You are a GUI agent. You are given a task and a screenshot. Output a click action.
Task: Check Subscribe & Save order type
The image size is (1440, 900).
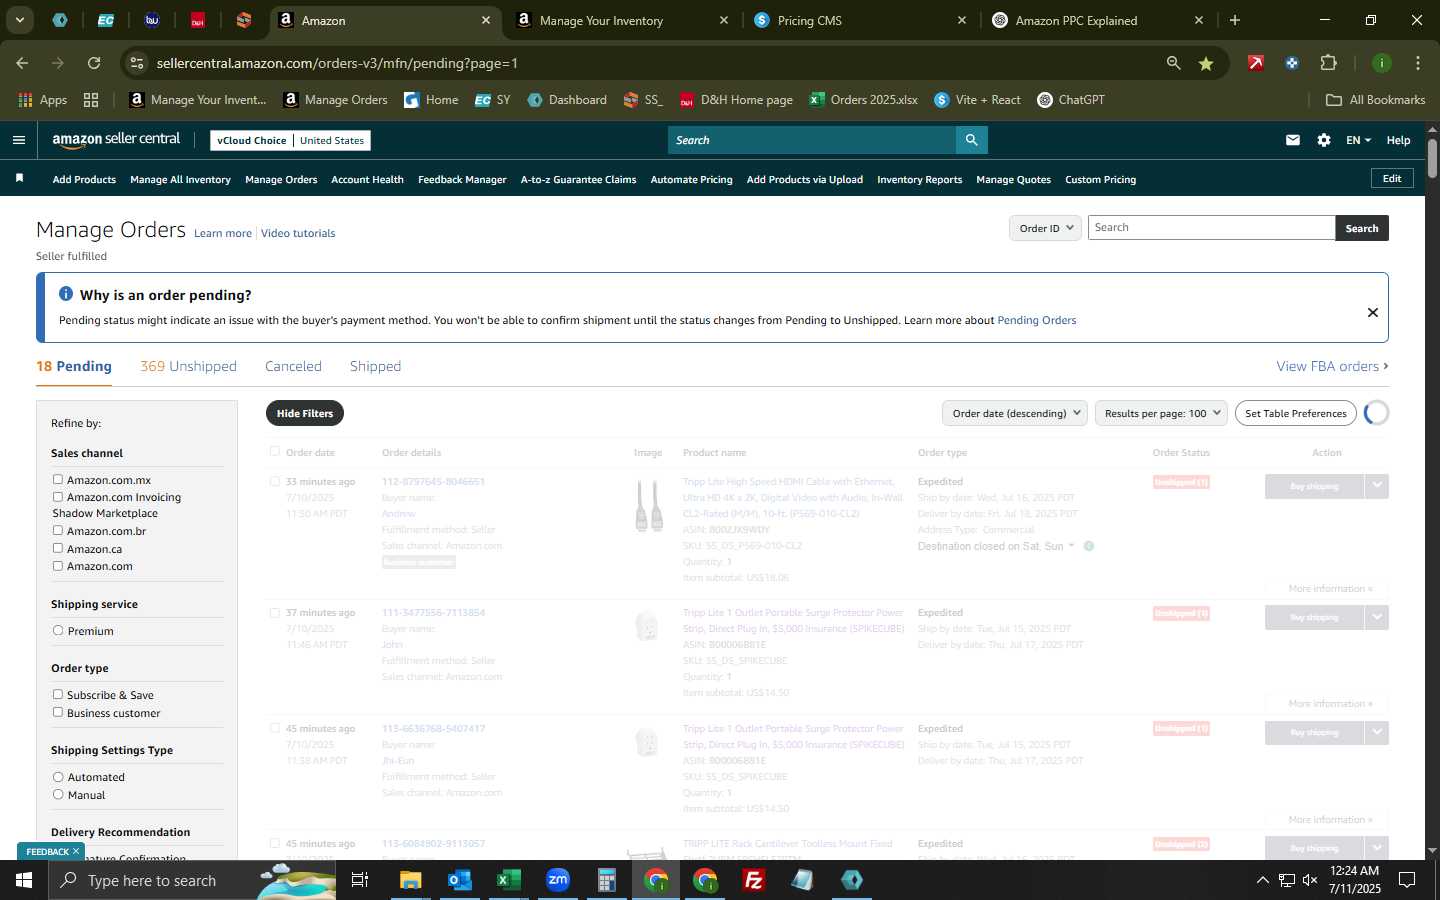58,695
